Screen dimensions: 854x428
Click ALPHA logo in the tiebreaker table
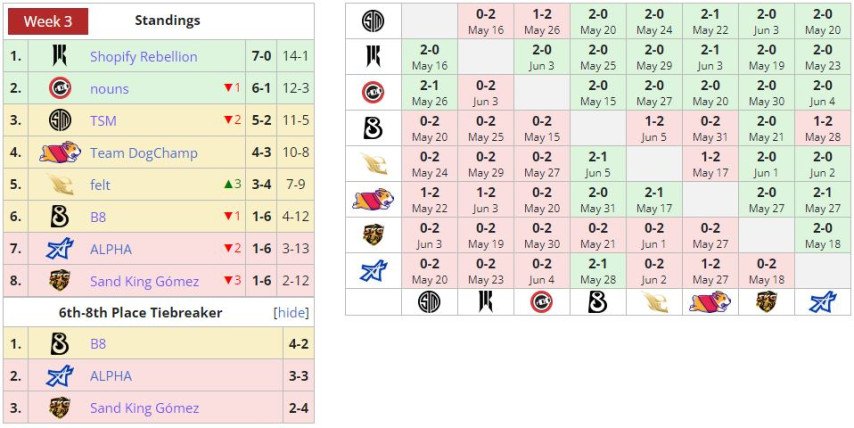60,376
